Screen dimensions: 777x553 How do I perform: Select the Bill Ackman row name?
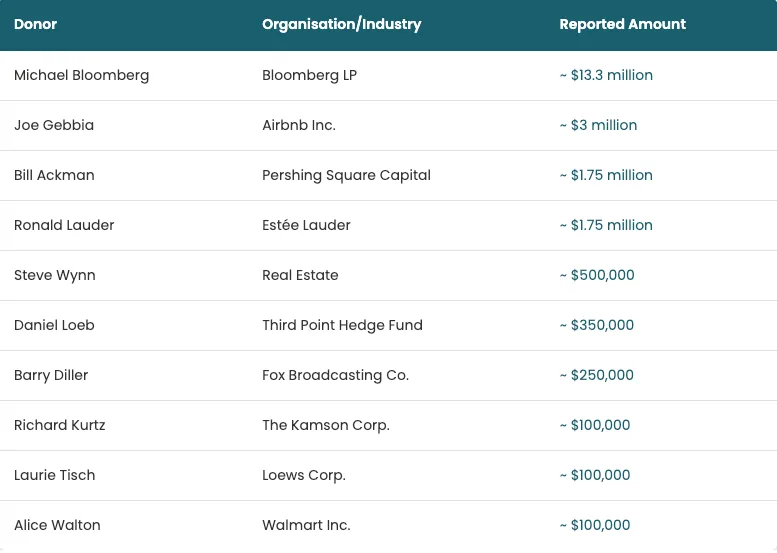point(54,175)
